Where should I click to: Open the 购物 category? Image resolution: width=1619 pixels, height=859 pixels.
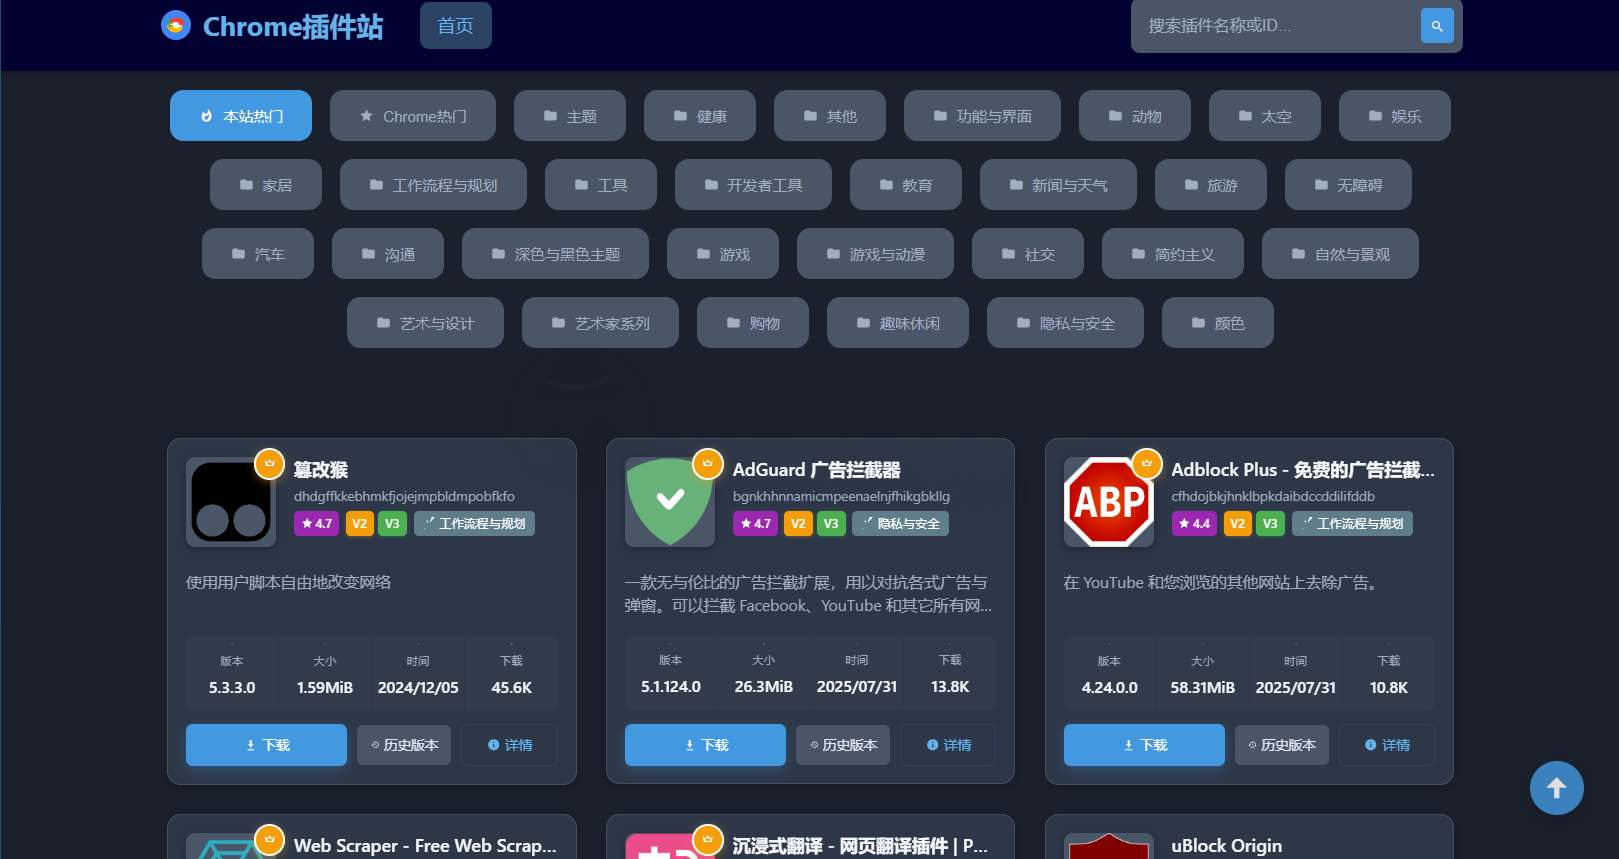753,323
